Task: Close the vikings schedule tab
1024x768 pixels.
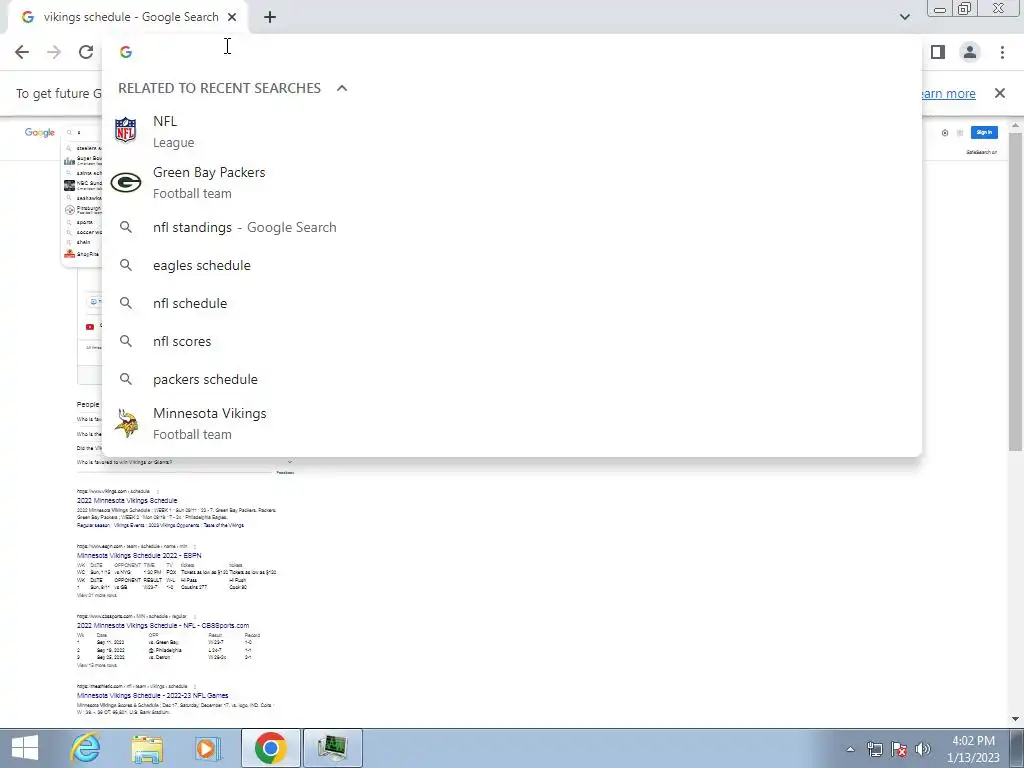Action: [232, 18]
